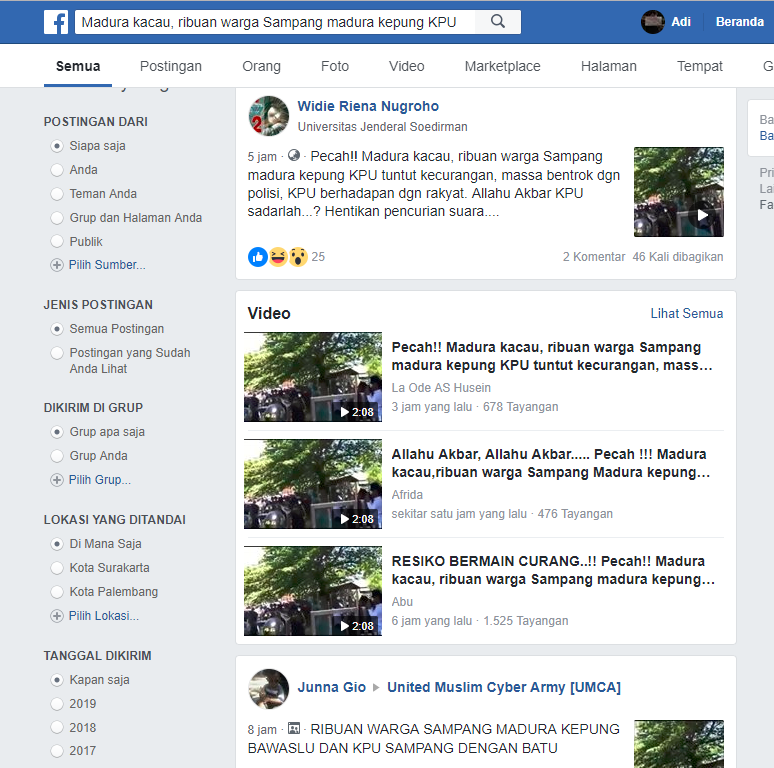
Task: Click the plus icon beside Pilih Sumber
Action: tap(57, 265)
